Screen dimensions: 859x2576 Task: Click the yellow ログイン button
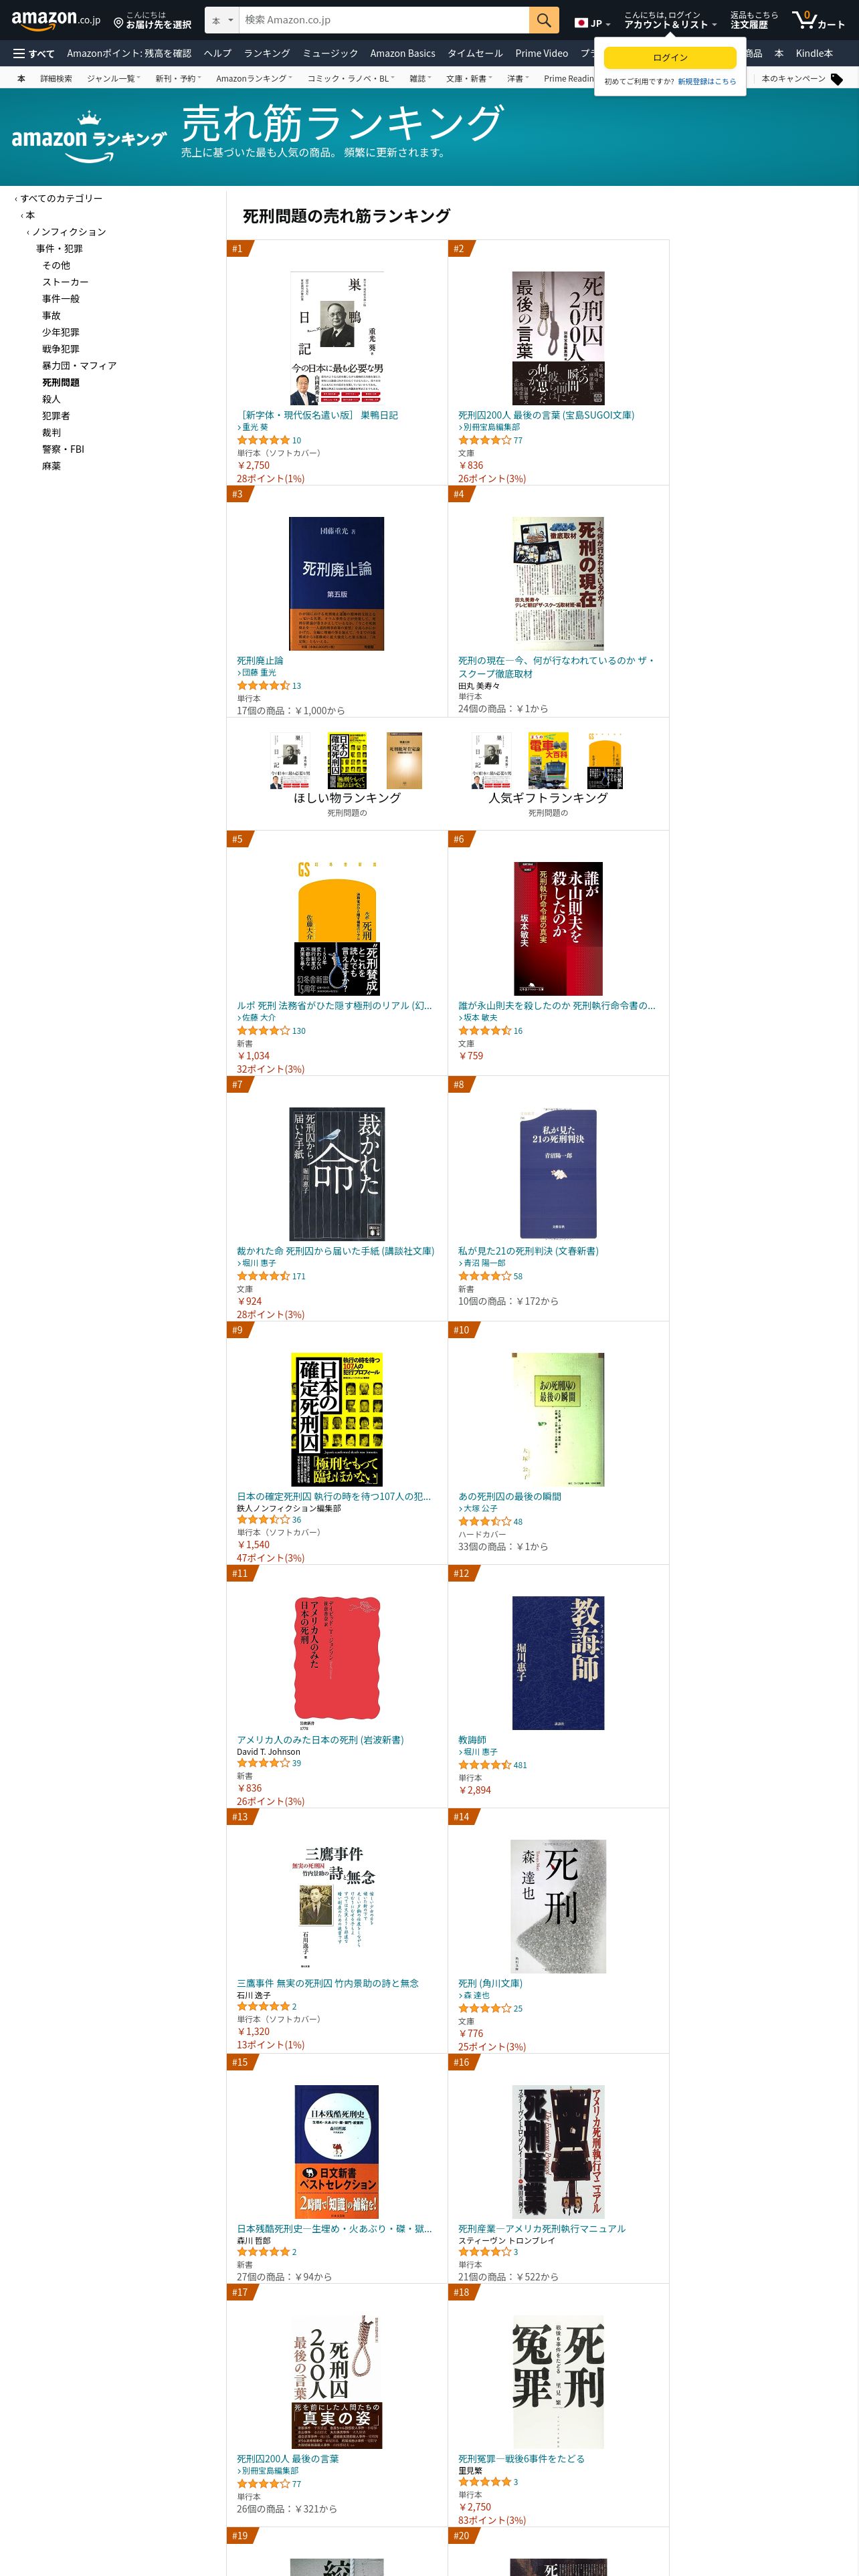point(670,57)
